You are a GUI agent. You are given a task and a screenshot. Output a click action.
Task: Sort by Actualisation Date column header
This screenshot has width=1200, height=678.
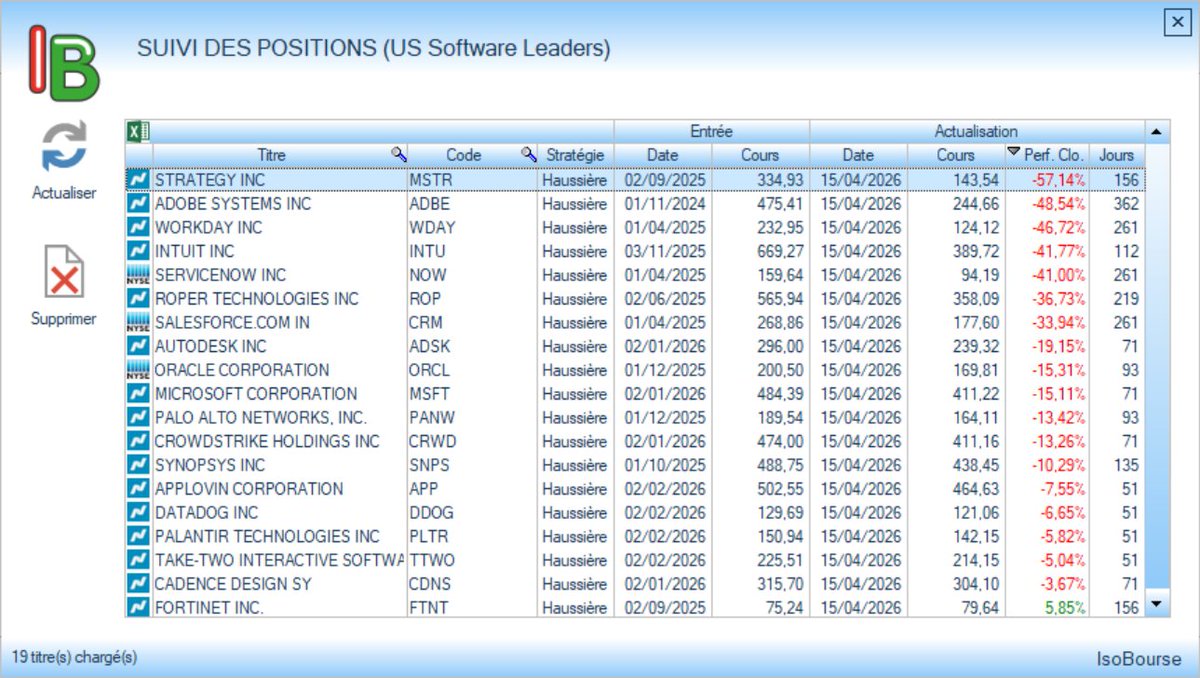[858, 155]
